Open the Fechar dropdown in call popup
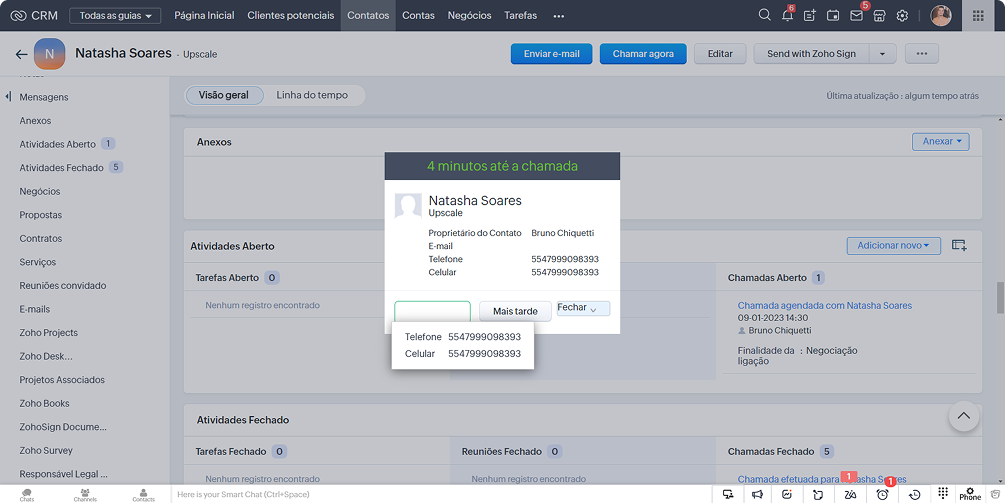This screenshot has width=1005, height=503. coord(583,308)
